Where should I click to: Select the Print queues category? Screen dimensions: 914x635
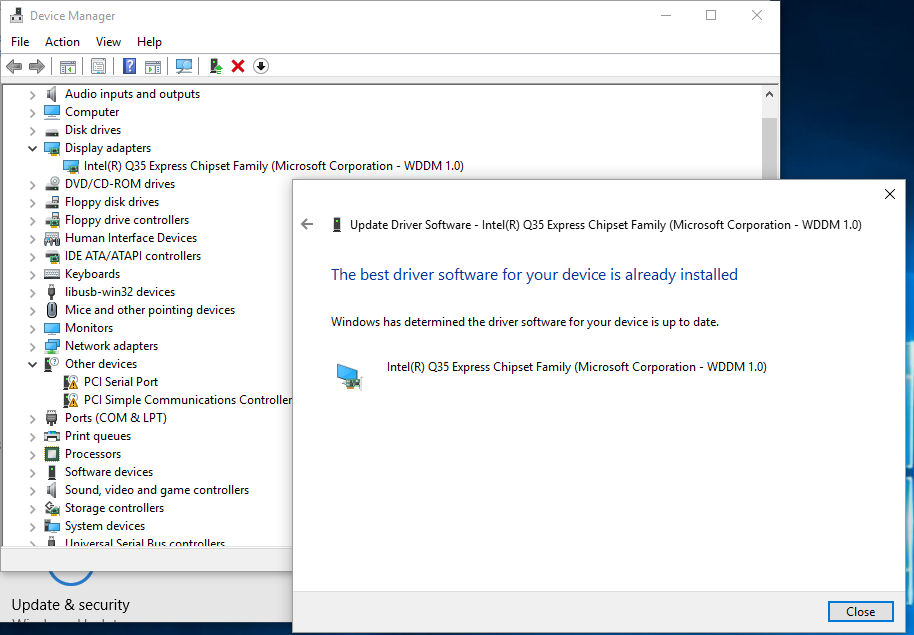pyautogui.click(x=98, y=436)
